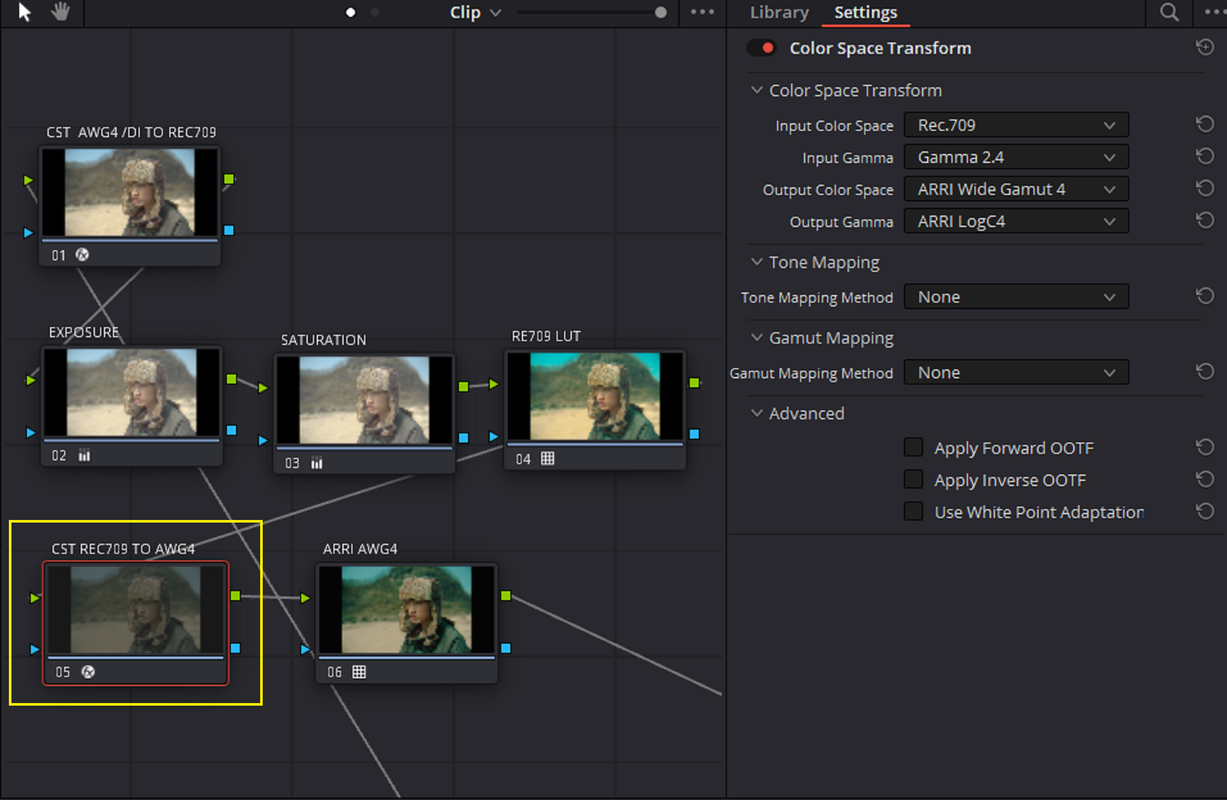The image size is (1227, 800).
Task: Open the Output Gamma dropdown
Action: tap(1016, 221)
